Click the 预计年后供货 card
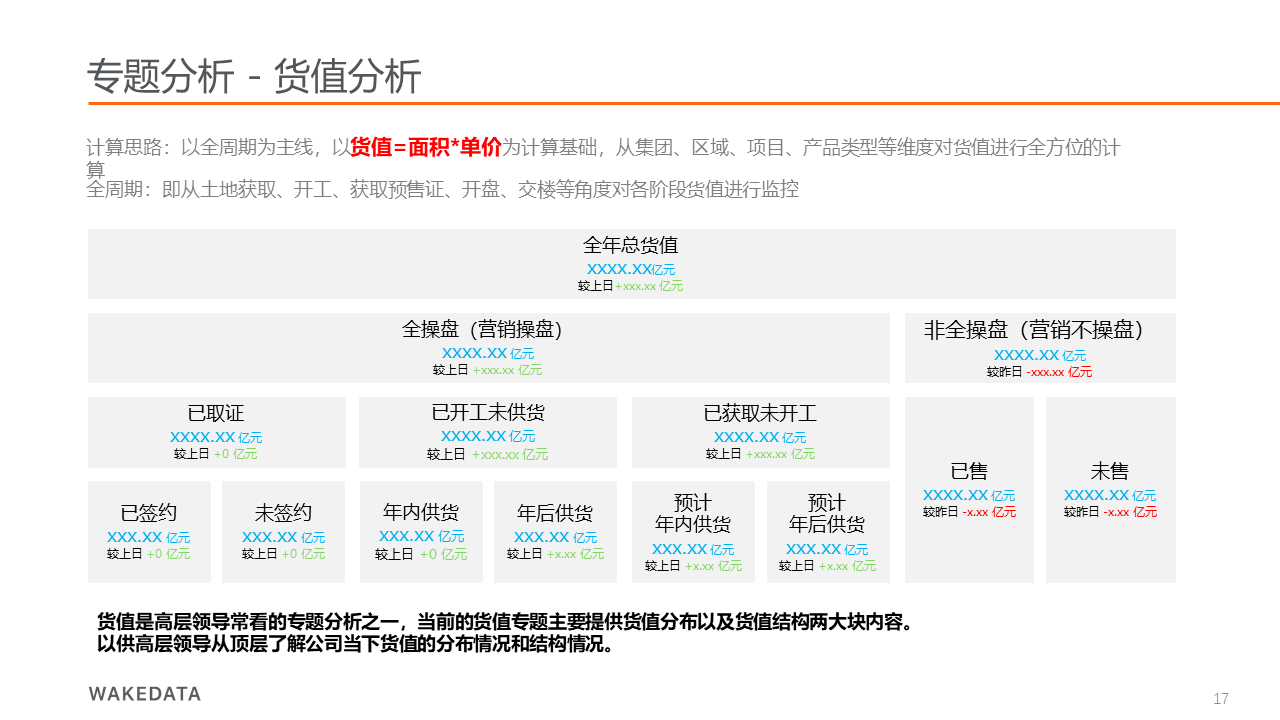Image resolution: width=1280 pixels, height=720 pixels. pyautogui.click(x=828, y=532)
